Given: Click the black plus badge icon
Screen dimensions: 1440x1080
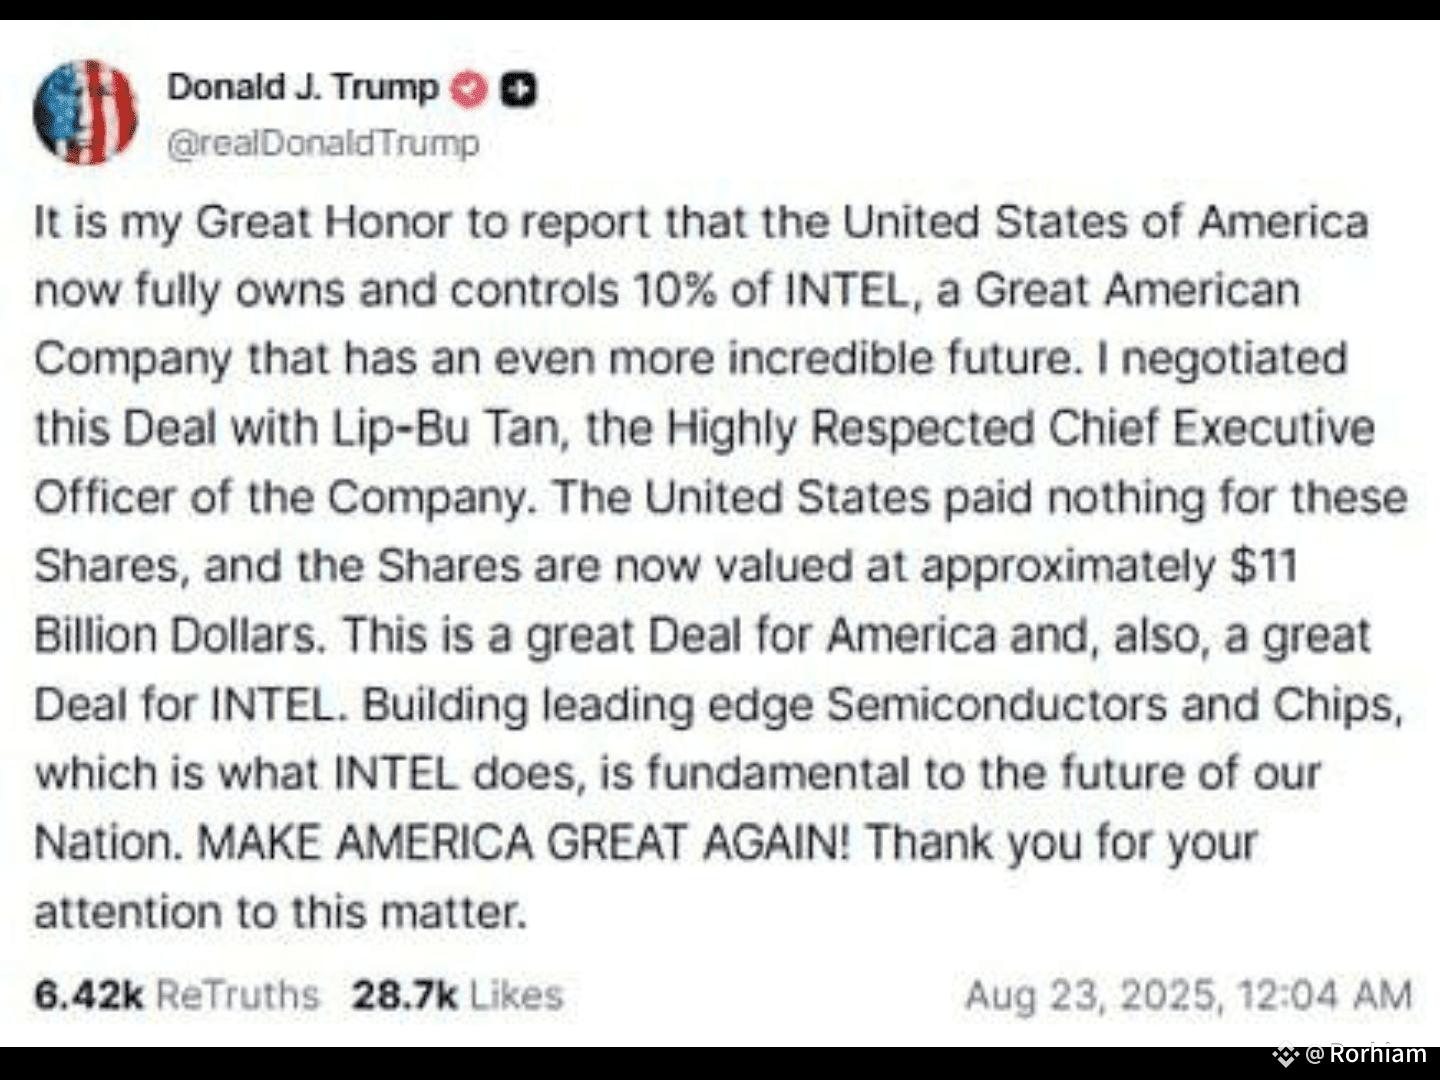Looking at the screenshot, I should [518, 89].
